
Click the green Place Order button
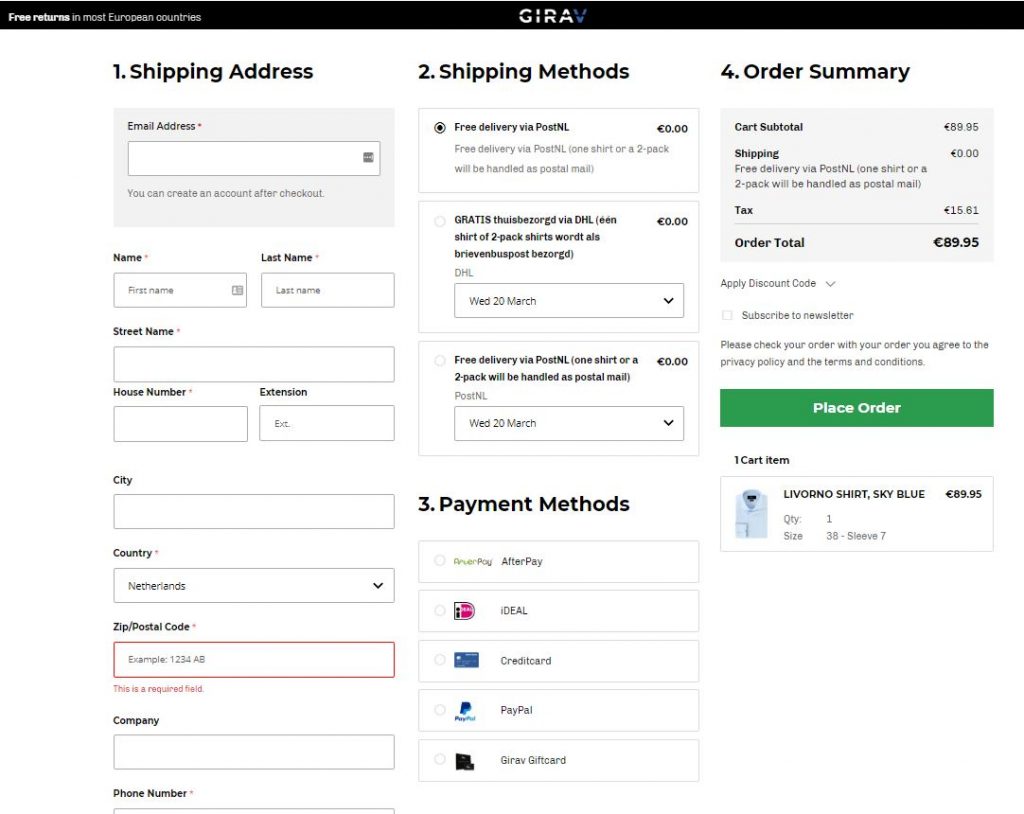tap(857, 408)
